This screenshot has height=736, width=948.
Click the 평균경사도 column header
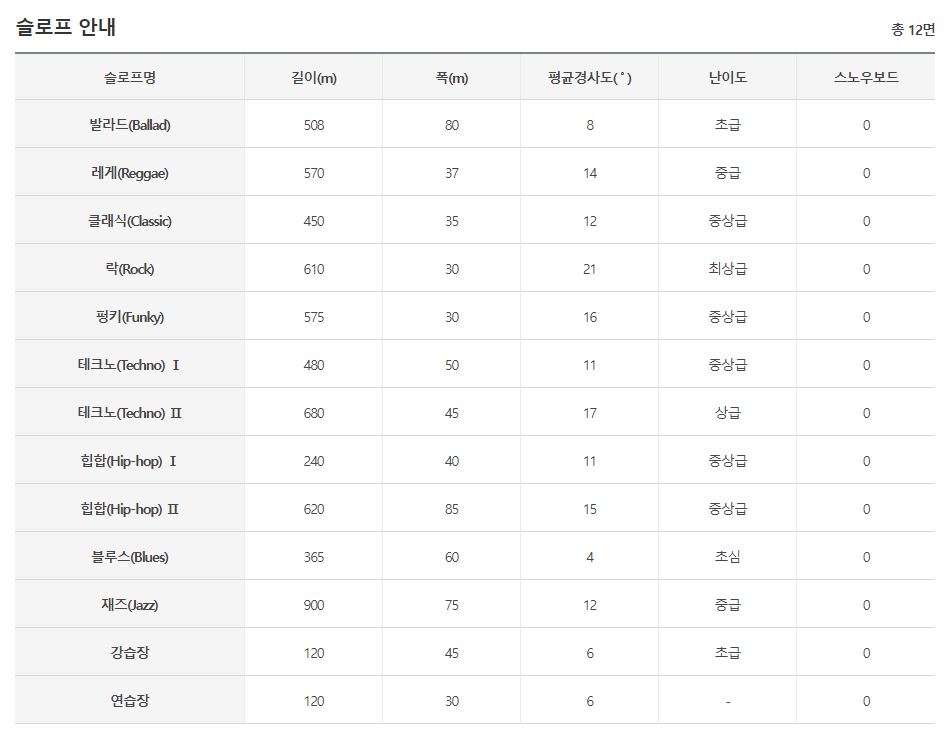[589, 77]
